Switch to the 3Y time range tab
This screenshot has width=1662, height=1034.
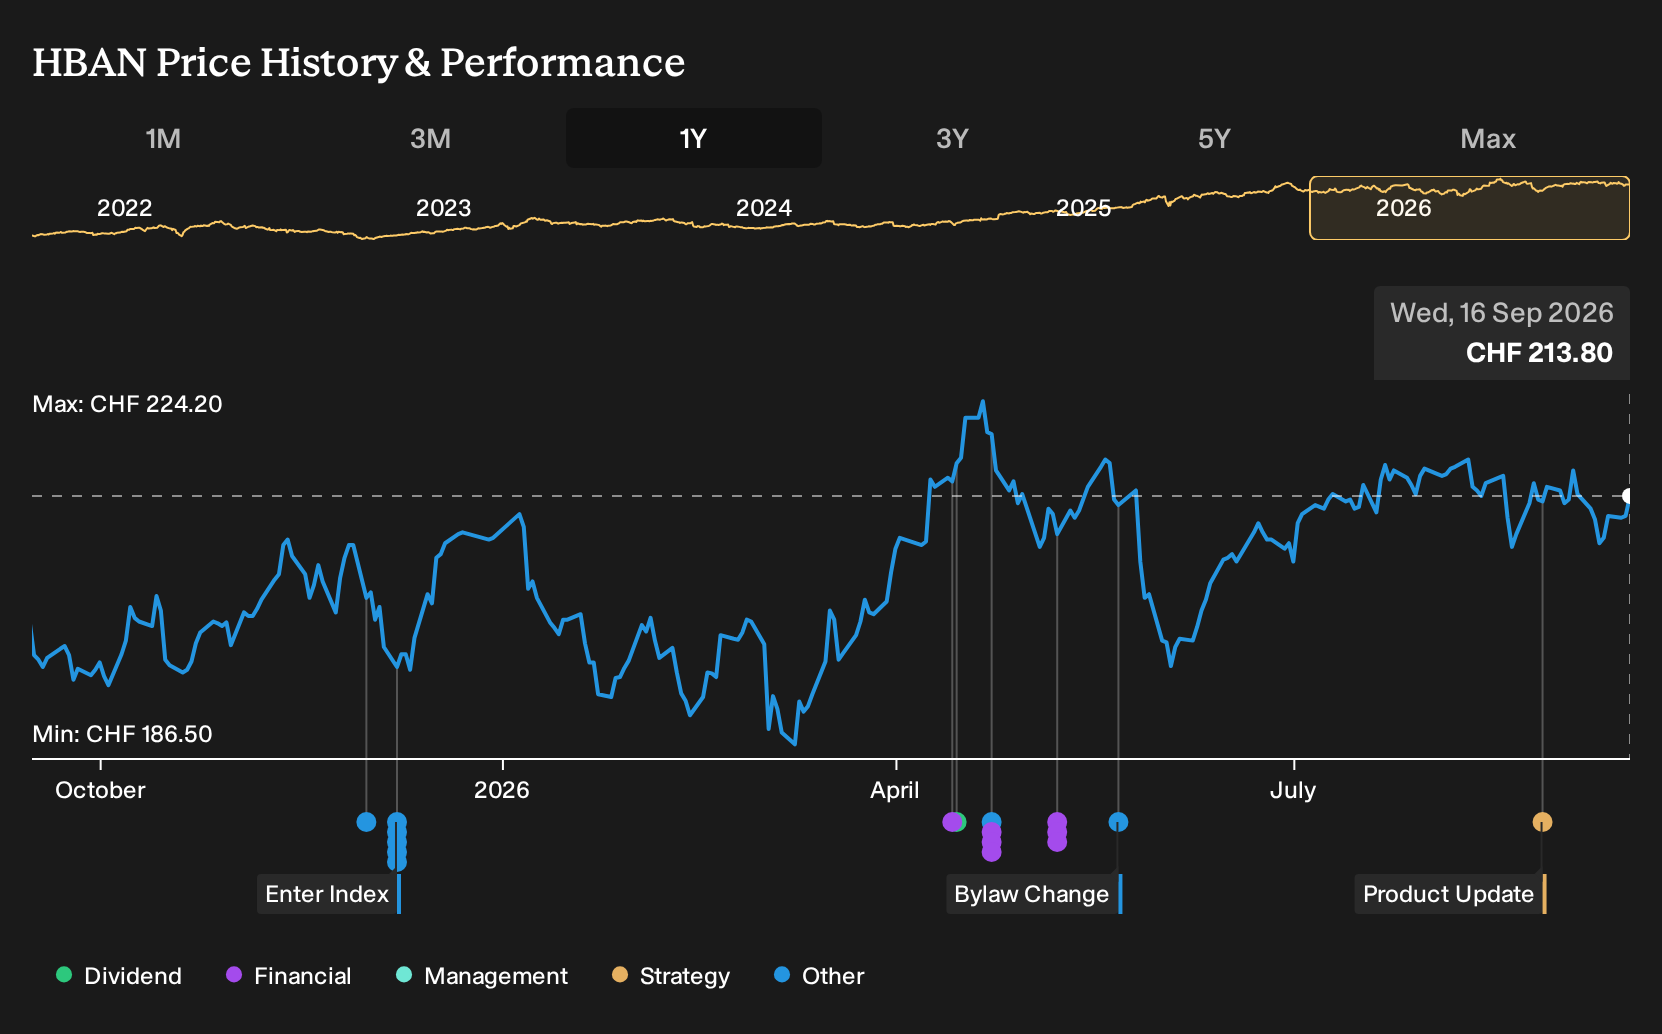coord(952,138)
